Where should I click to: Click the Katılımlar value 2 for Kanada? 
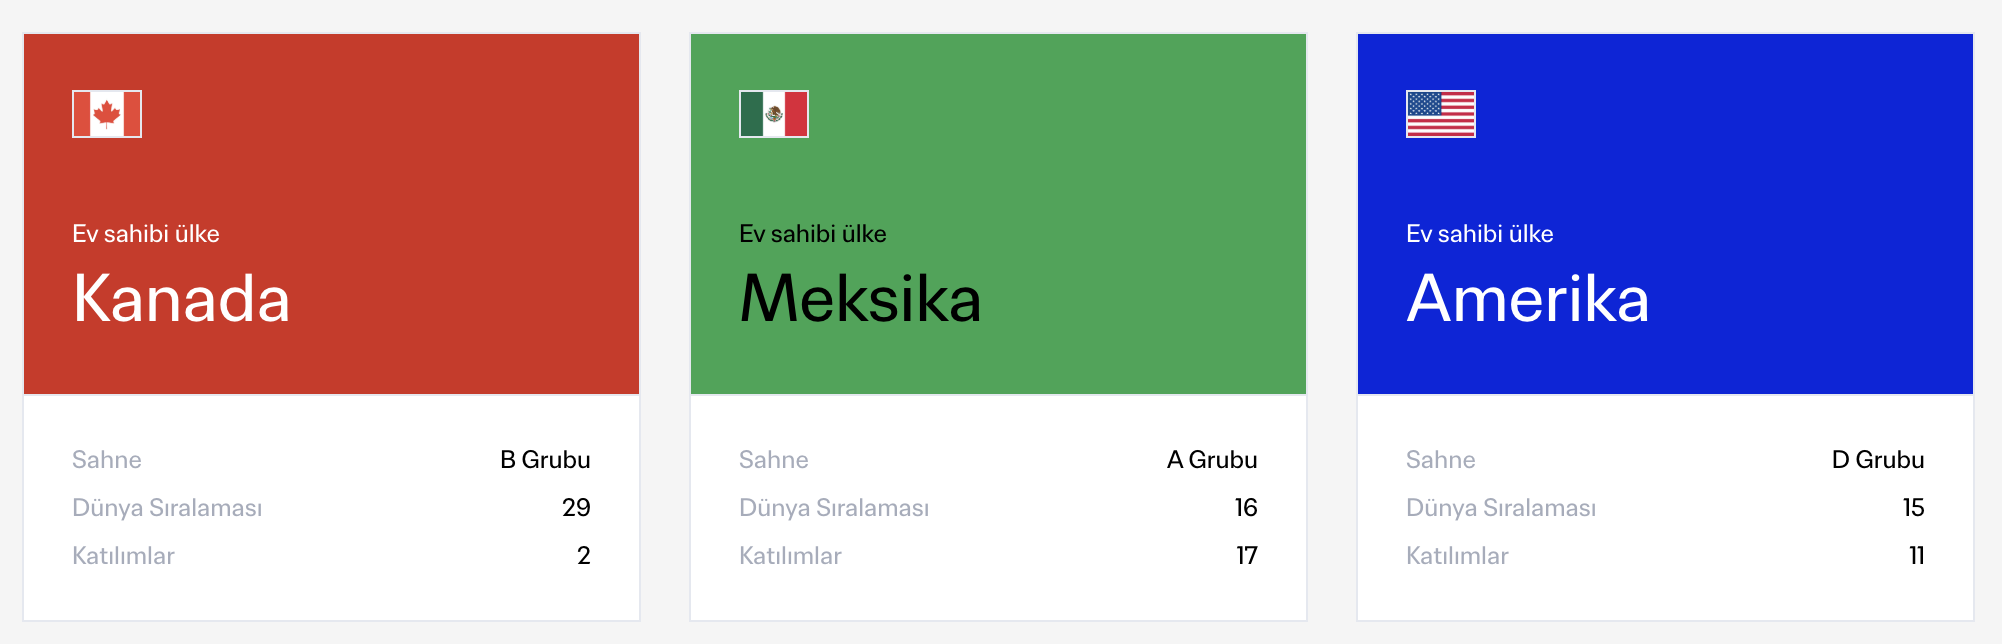pos(583,555)
